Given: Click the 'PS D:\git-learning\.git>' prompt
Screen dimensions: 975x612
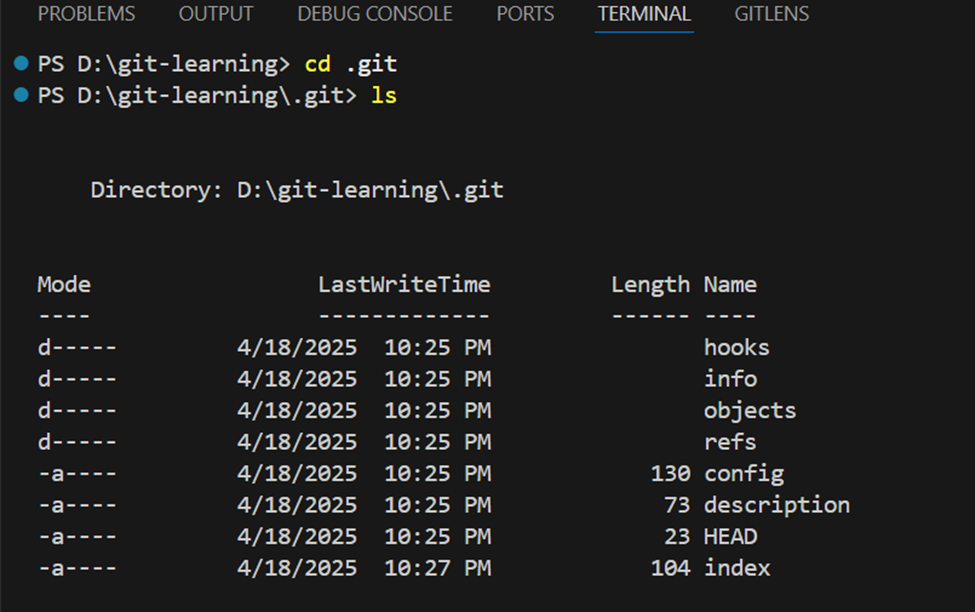Looking at the screenshot, I should point(197,96).
